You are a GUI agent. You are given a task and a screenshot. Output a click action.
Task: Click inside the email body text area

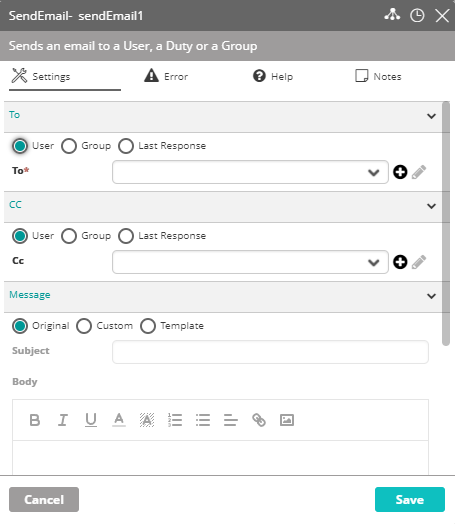220,457
